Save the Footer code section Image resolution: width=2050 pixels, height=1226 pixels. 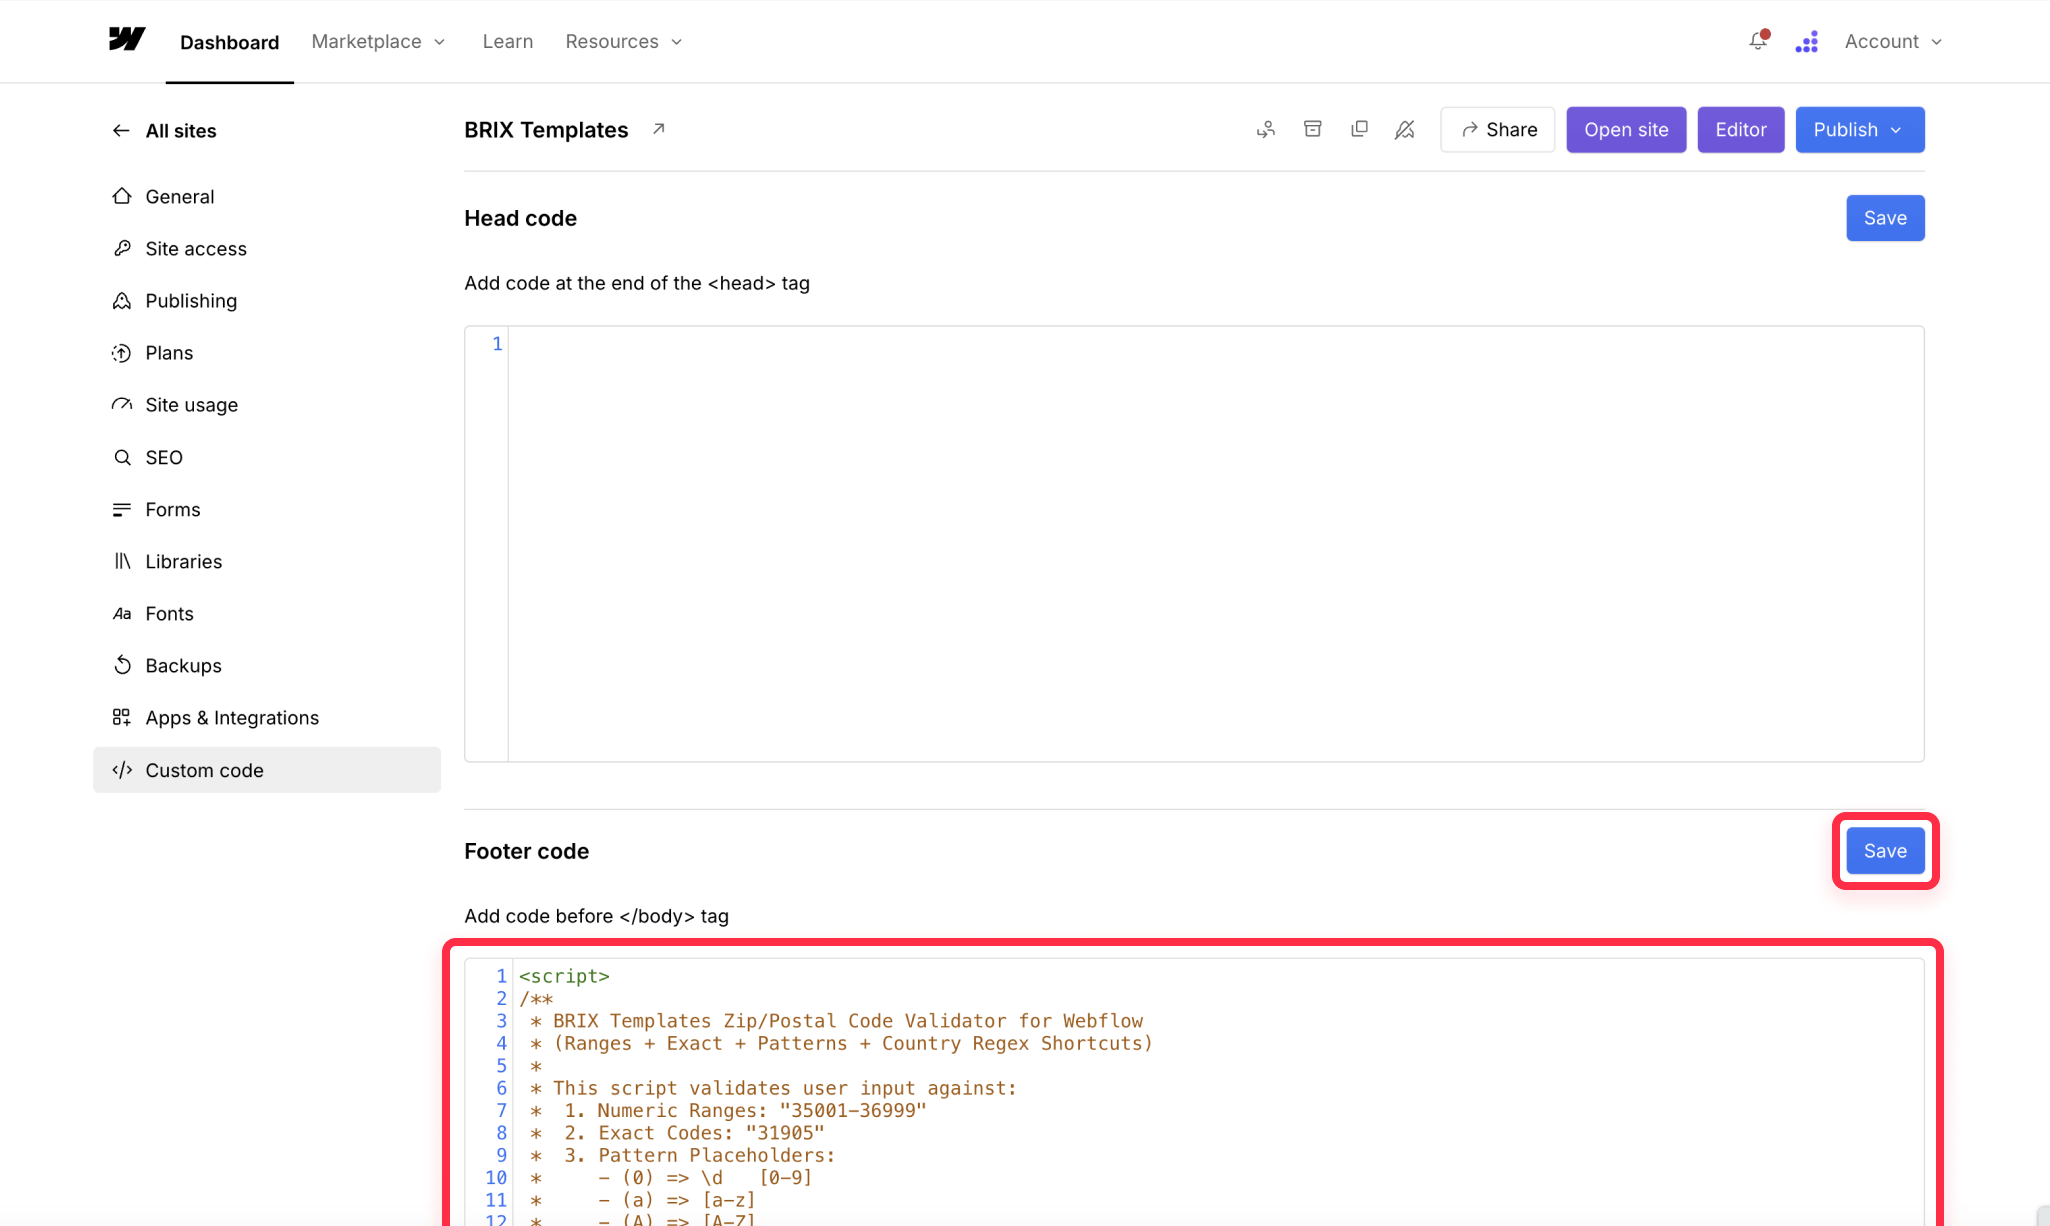pos(1885,851)
